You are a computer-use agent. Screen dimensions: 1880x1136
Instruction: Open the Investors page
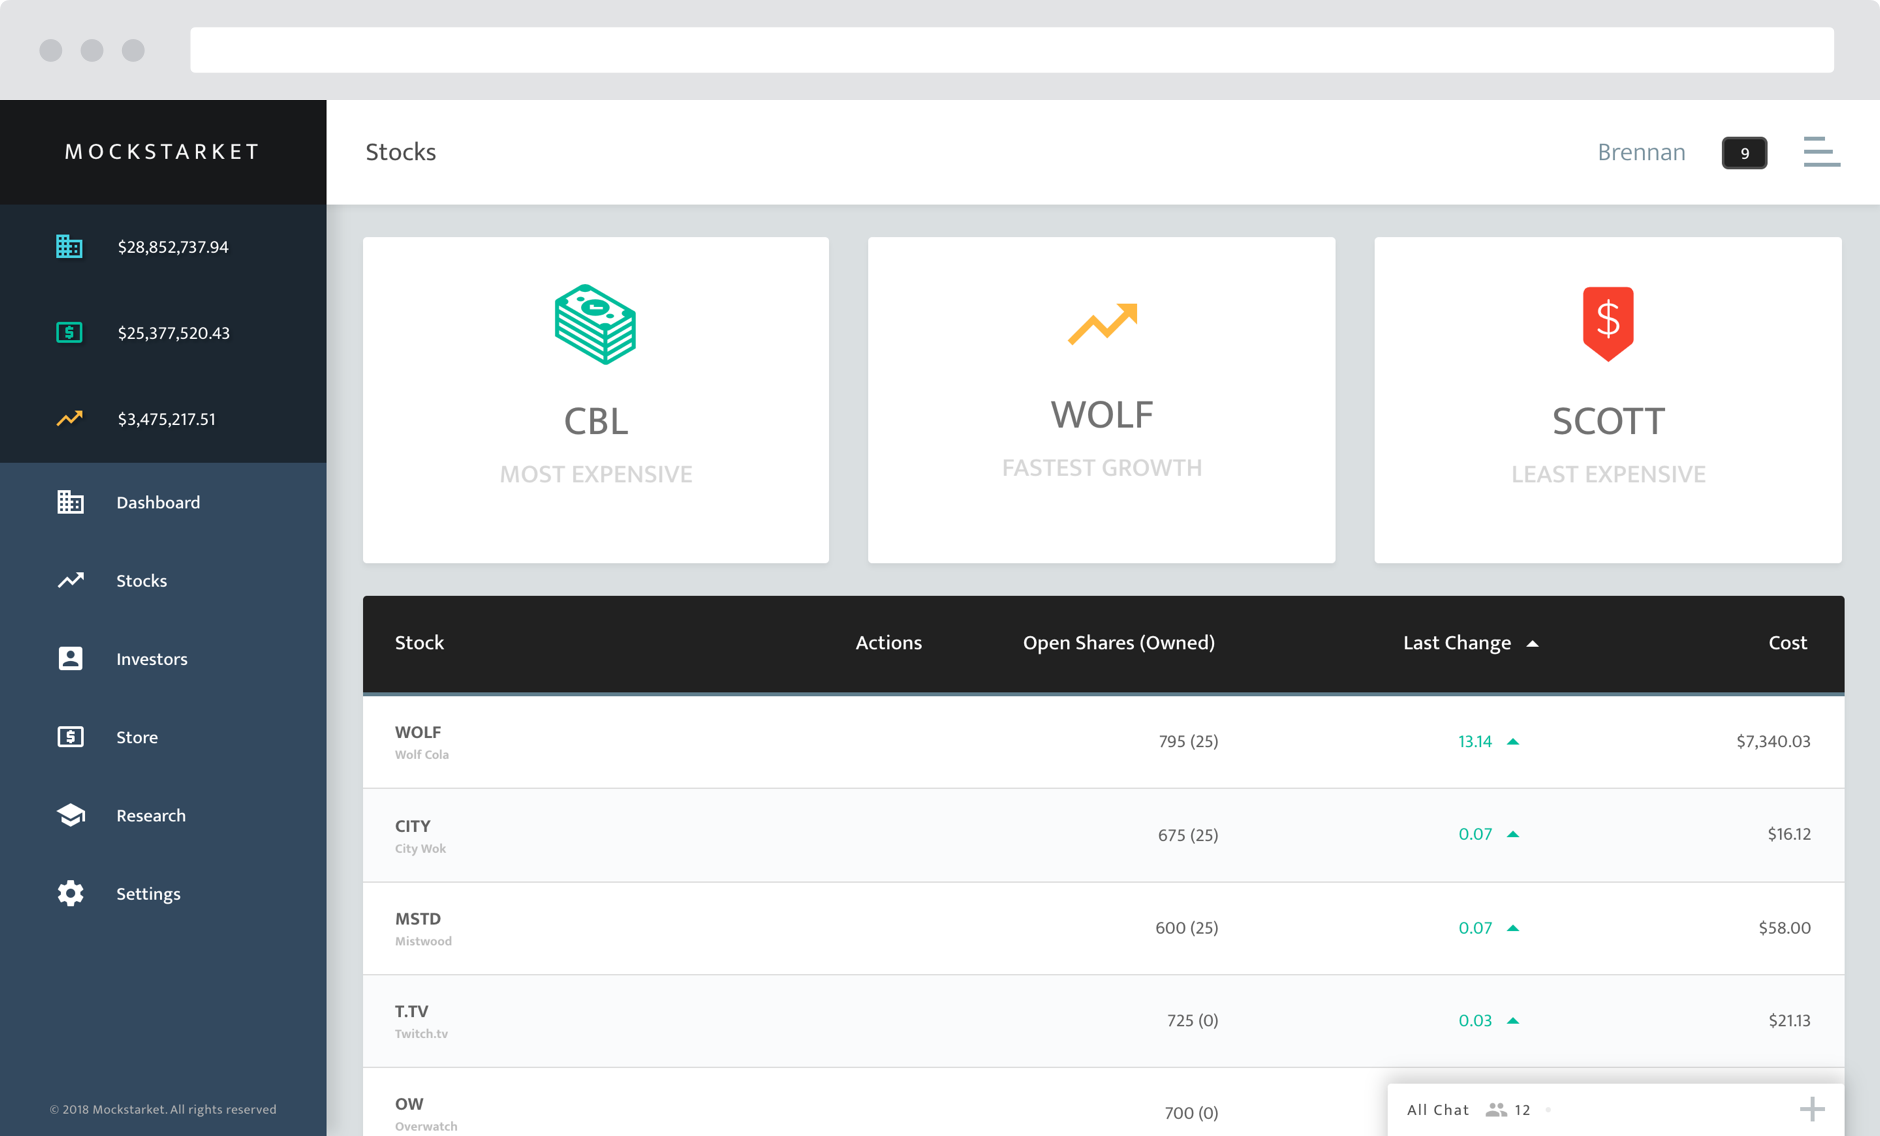pyautogui.click(x=151, y=659)
